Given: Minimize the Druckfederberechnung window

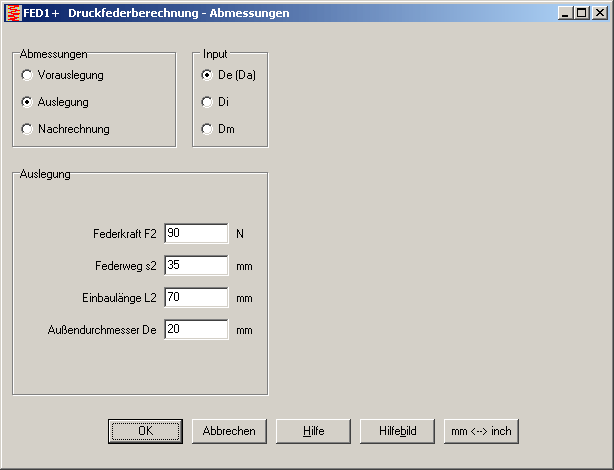Looking at the screenshot, I should [x=566, y=13].
